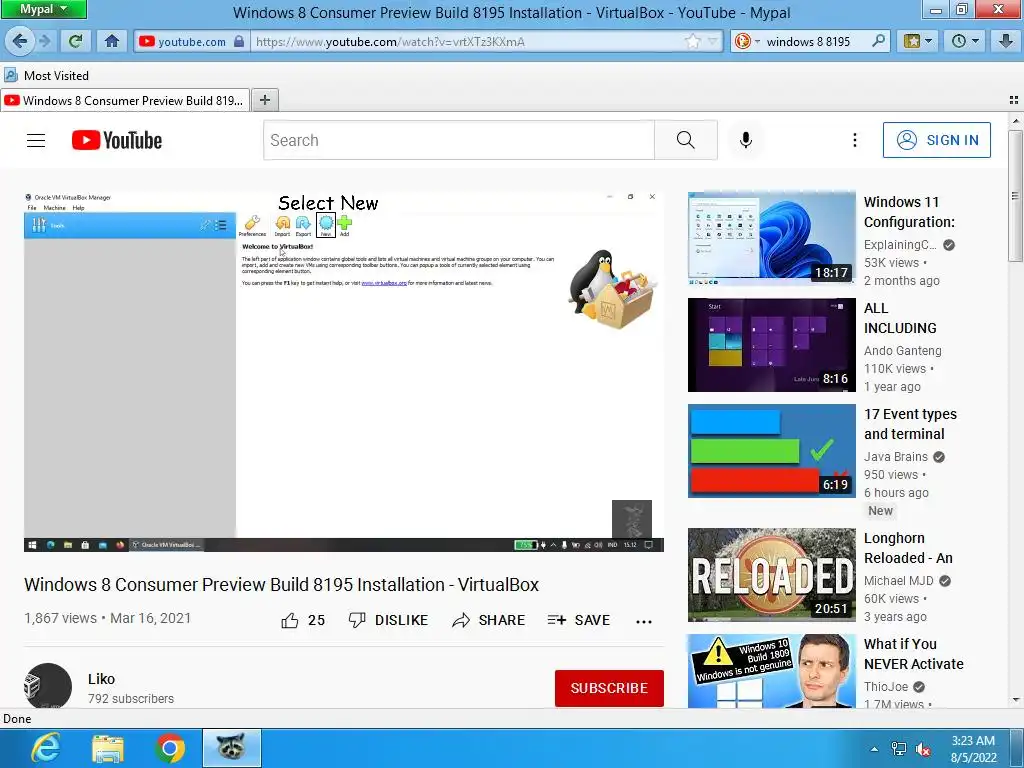Viewport: 1024px width, 768px height.
Task: Launch Internet Explorer from the taskbar
Action: pyautogui.click(x=46, y=748)
